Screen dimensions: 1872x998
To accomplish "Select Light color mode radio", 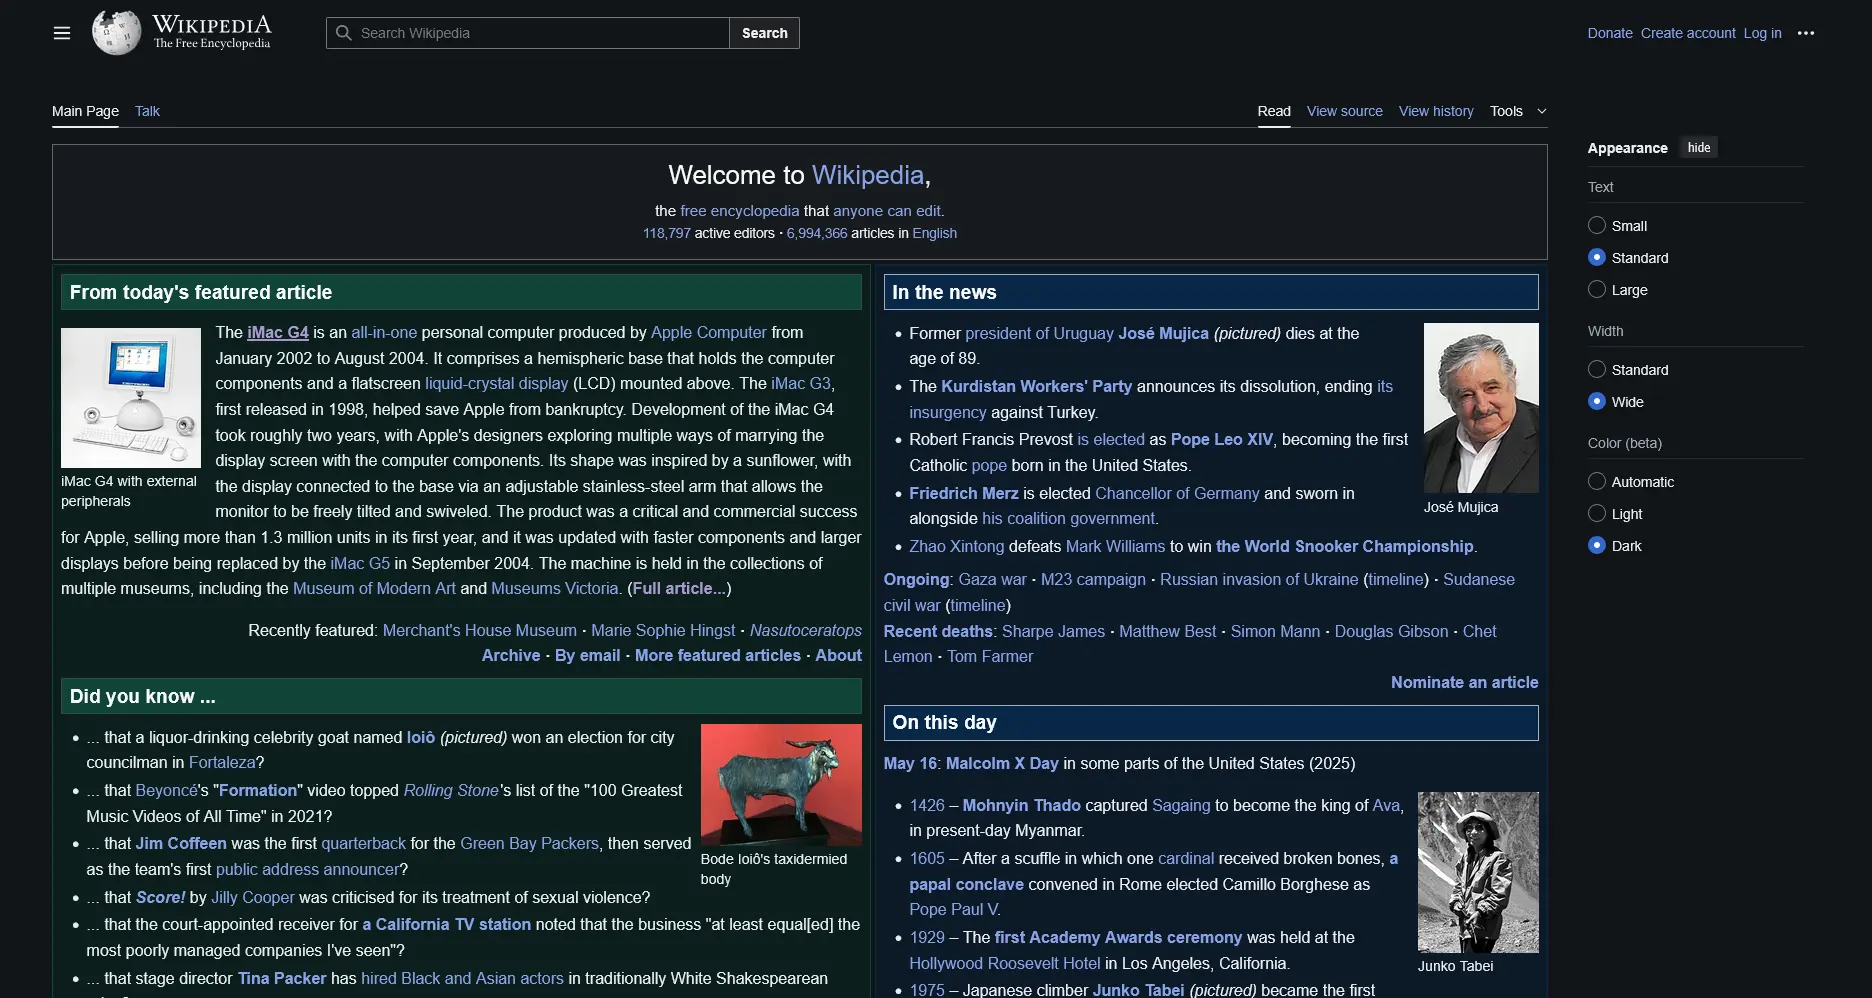I will (1597, 514).
